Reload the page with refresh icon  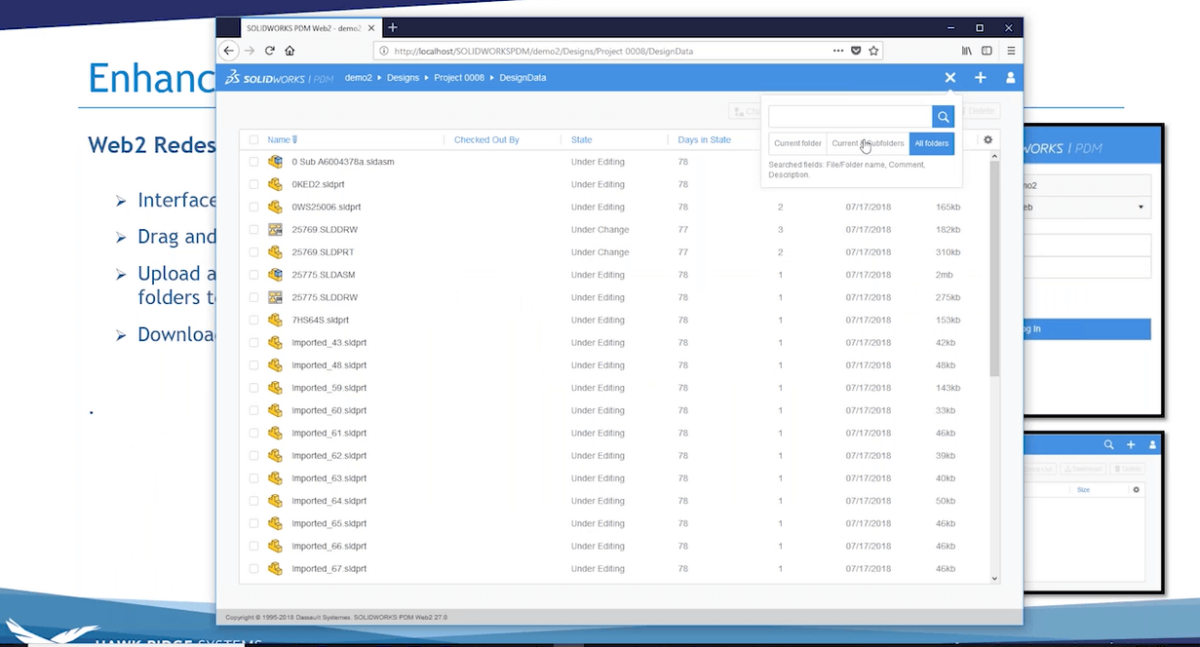click(270, 50)
